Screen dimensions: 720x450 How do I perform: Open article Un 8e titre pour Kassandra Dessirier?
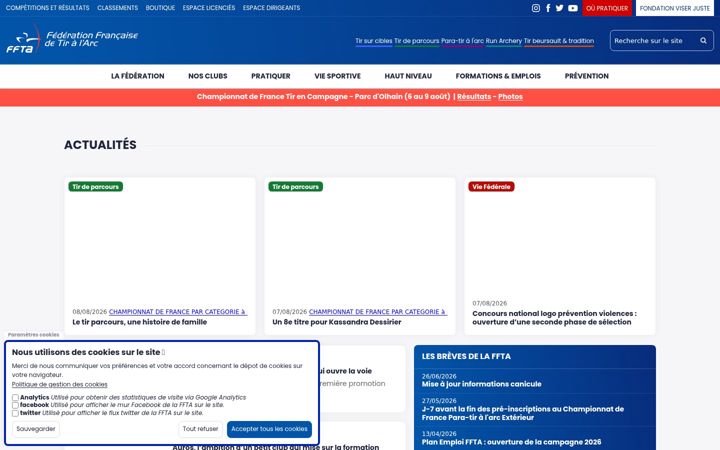(x=337, y=322)
